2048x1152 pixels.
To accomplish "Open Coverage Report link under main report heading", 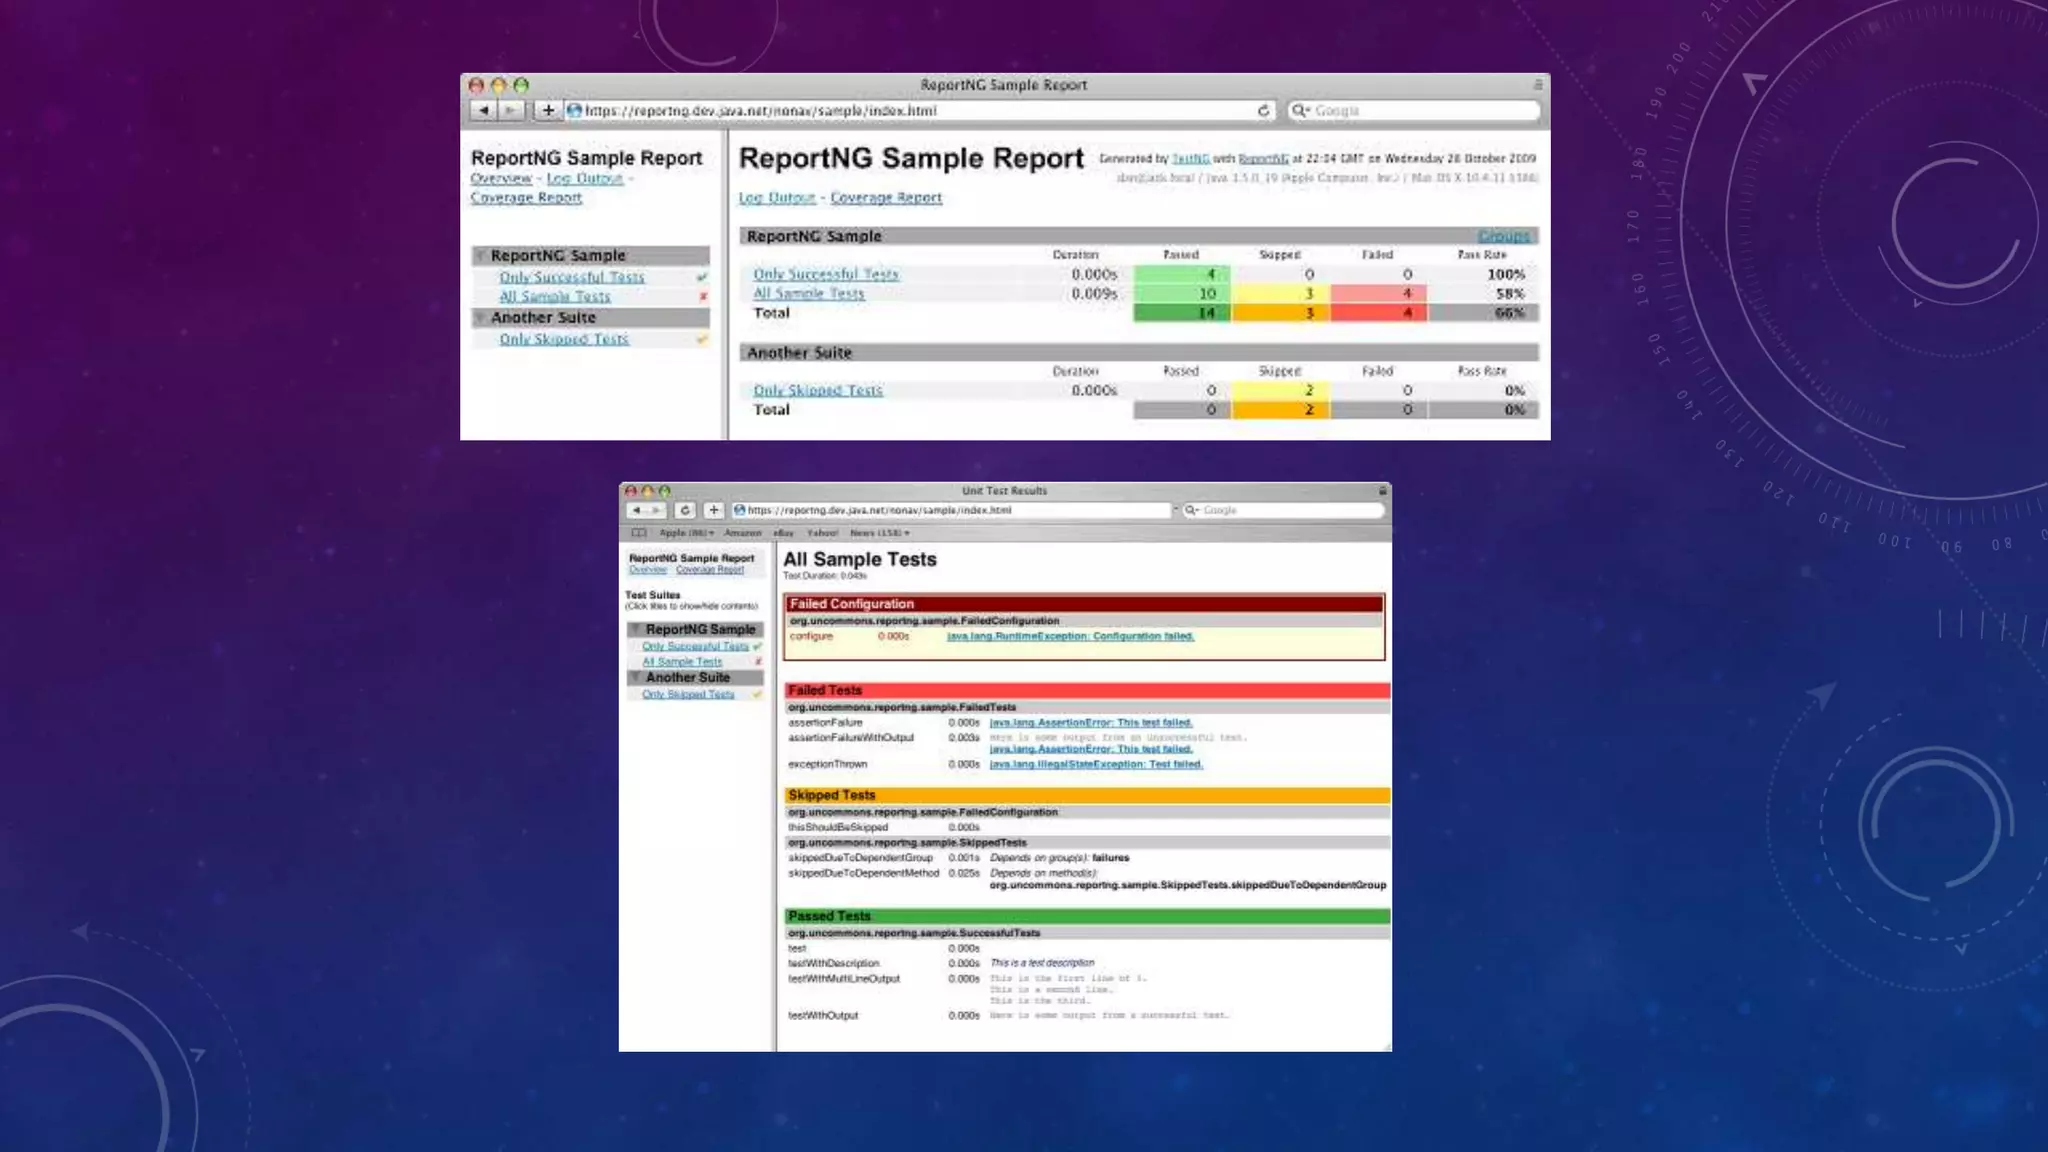I will pos(886,197).
